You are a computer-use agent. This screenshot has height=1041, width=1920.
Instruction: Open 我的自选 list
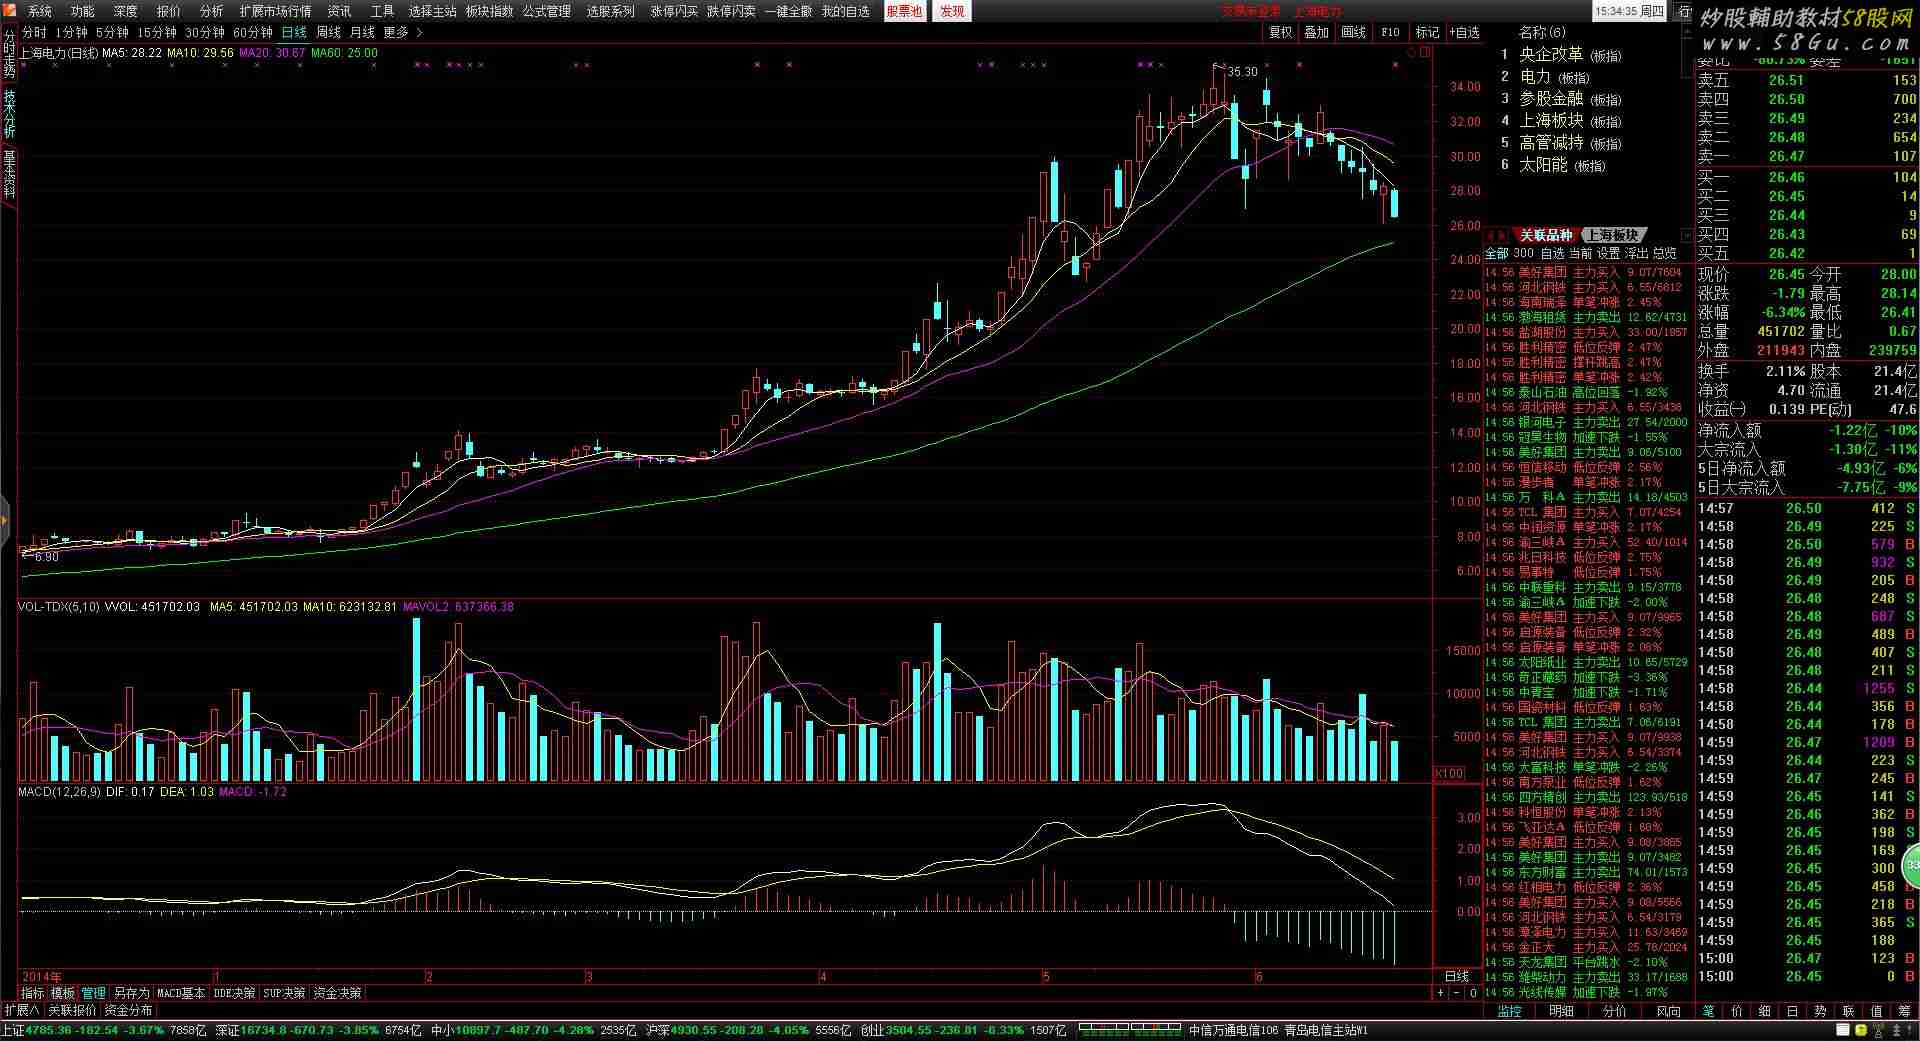pos(846,11)
